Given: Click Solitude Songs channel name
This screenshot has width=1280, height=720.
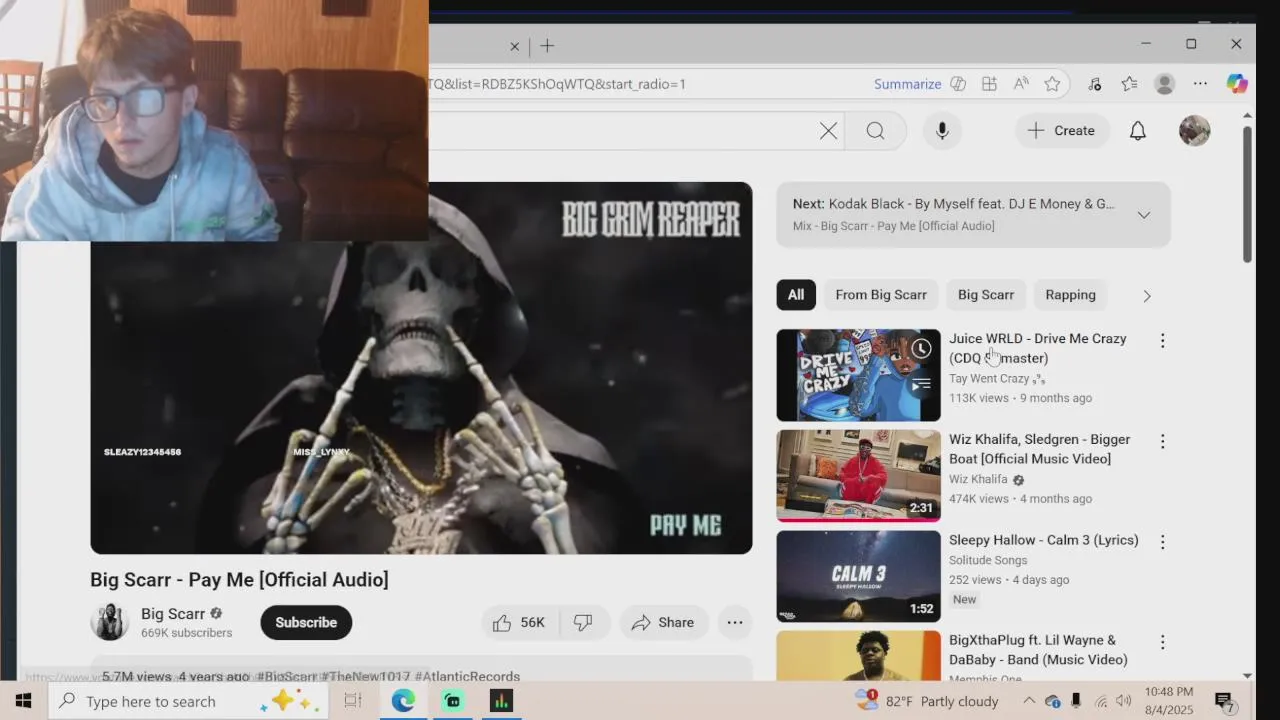Looking at the screenshot, I should 988,560.
